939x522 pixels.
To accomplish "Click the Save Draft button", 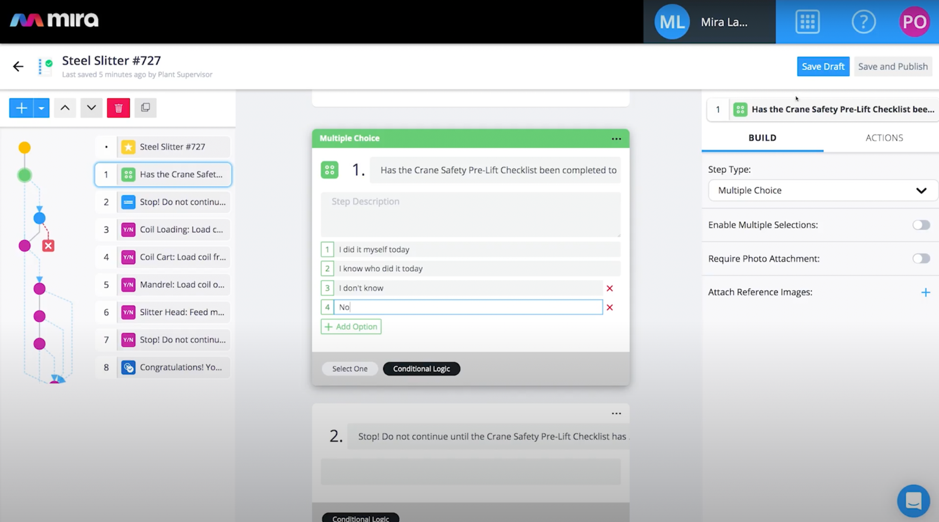I will point(823,66).
